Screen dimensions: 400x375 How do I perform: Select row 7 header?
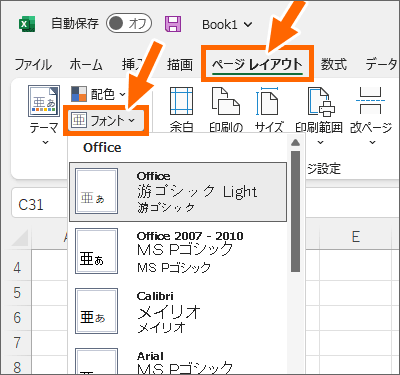click(x=17, y=343)
